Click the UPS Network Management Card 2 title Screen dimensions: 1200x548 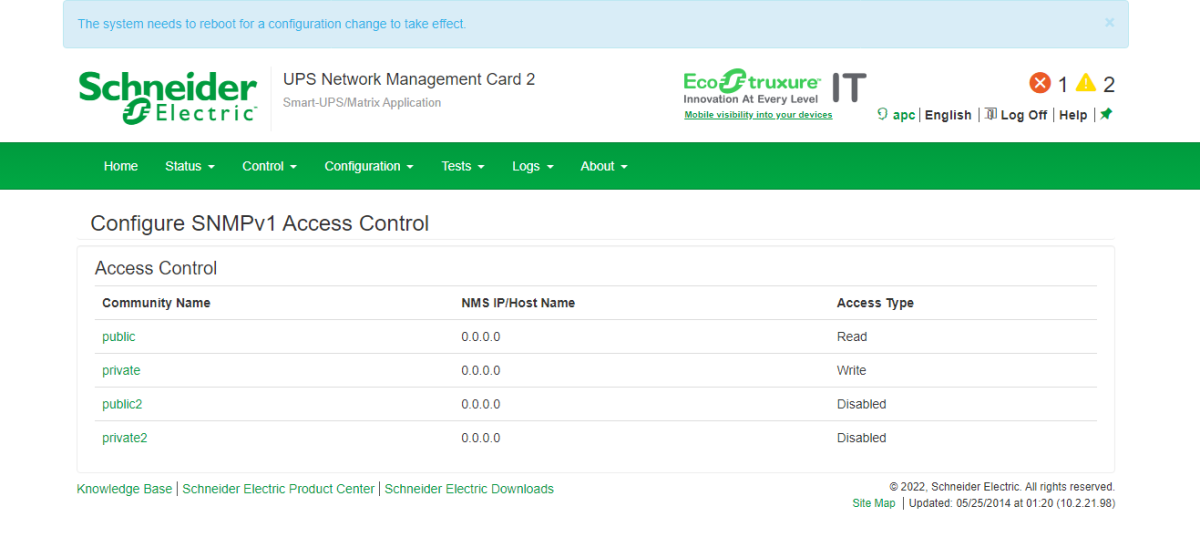[x=409, y=79]
